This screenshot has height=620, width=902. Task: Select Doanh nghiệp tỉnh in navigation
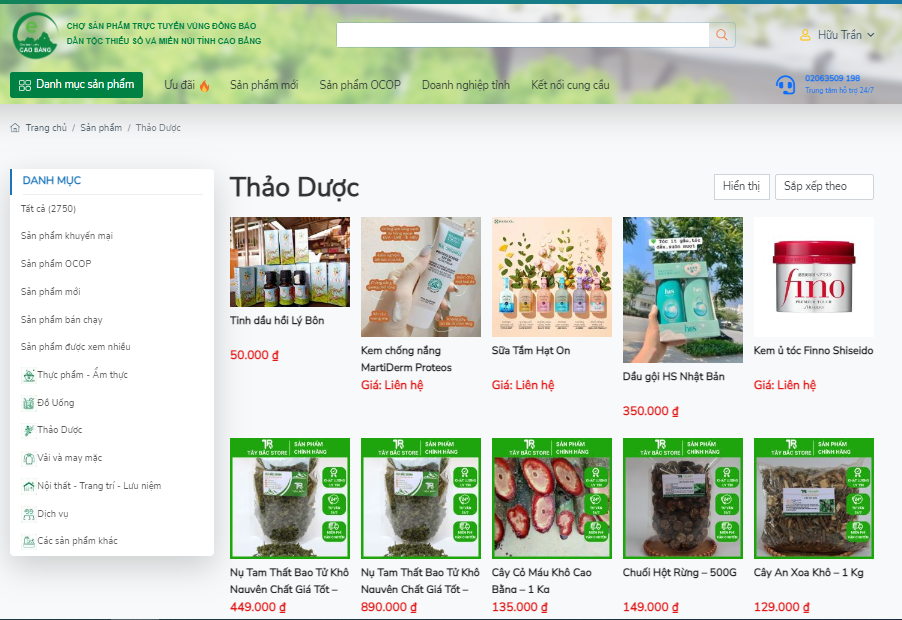[465, 85]
